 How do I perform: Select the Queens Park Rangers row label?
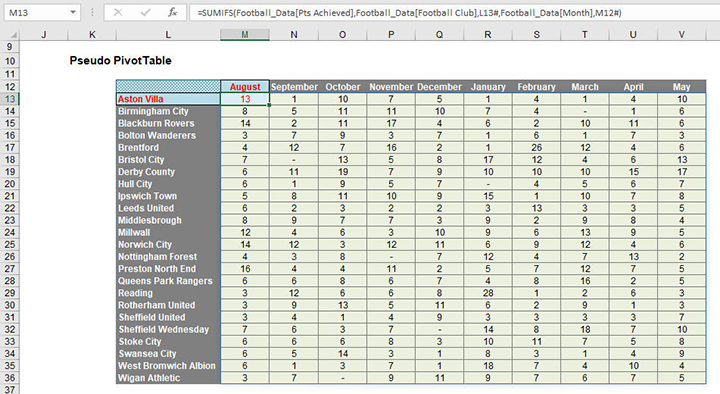[x=168, y=281]
